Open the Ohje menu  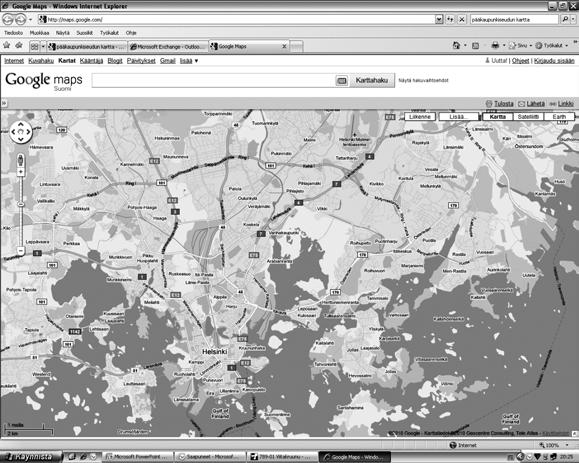tap(131, 33)
